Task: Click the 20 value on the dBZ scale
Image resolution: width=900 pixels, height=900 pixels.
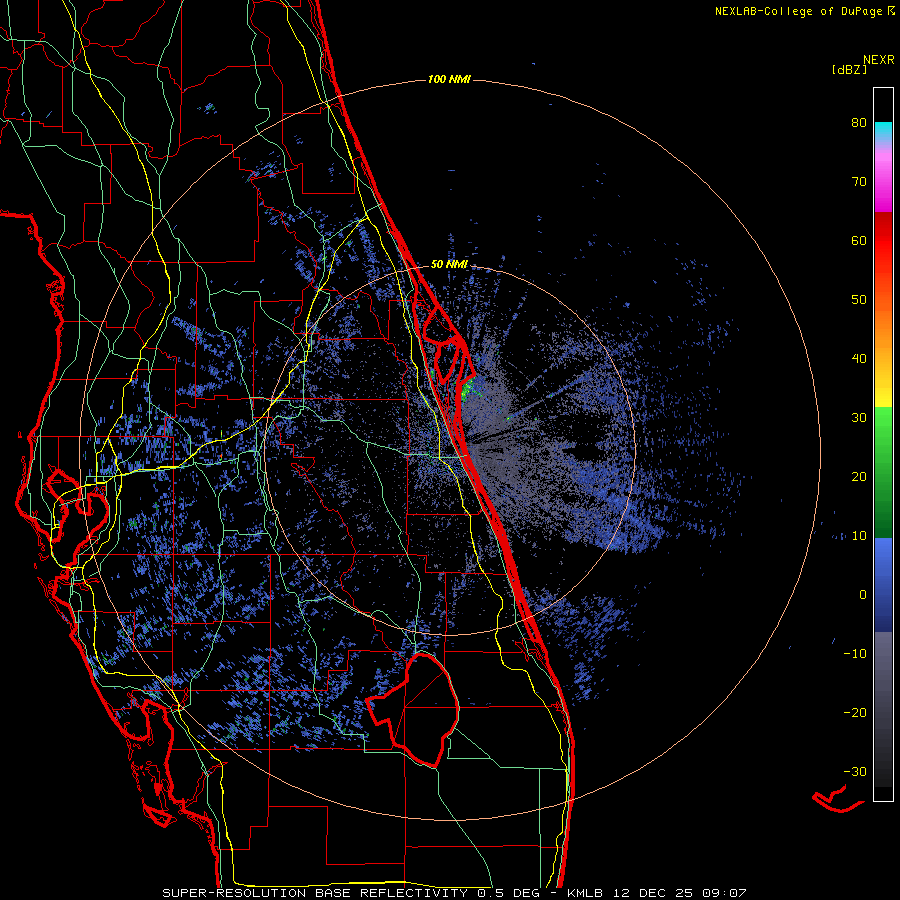Action: (859, 477)
